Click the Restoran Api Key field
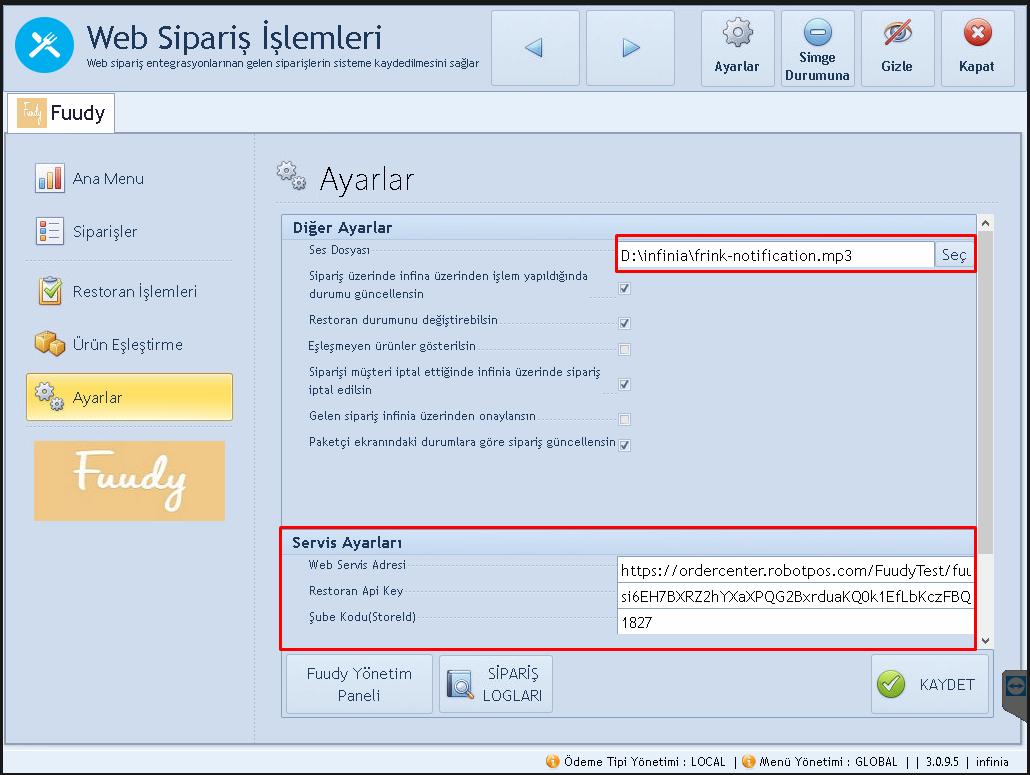The image size is (1030, 775). click(x=795, y=596)
